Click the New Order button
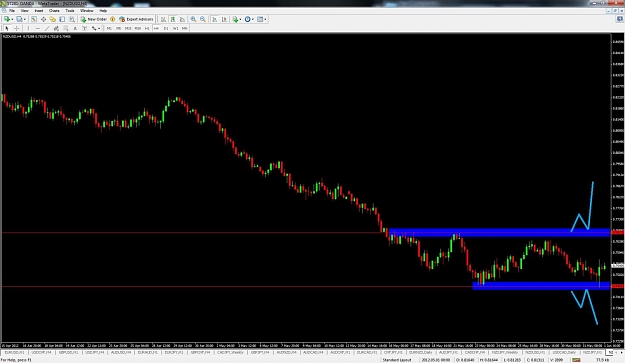Screen dimensions: 625x363 (94, 19)
